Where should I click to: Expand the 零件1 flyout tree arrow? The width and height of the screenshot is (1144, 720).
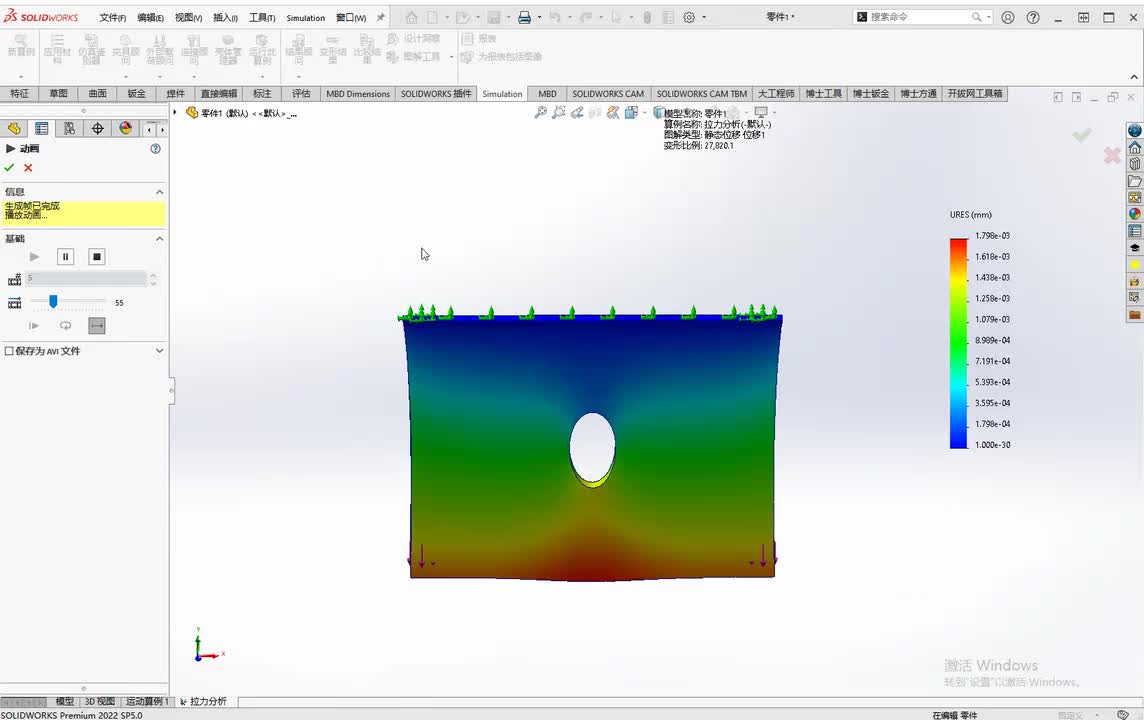click(x=175, y=112)
